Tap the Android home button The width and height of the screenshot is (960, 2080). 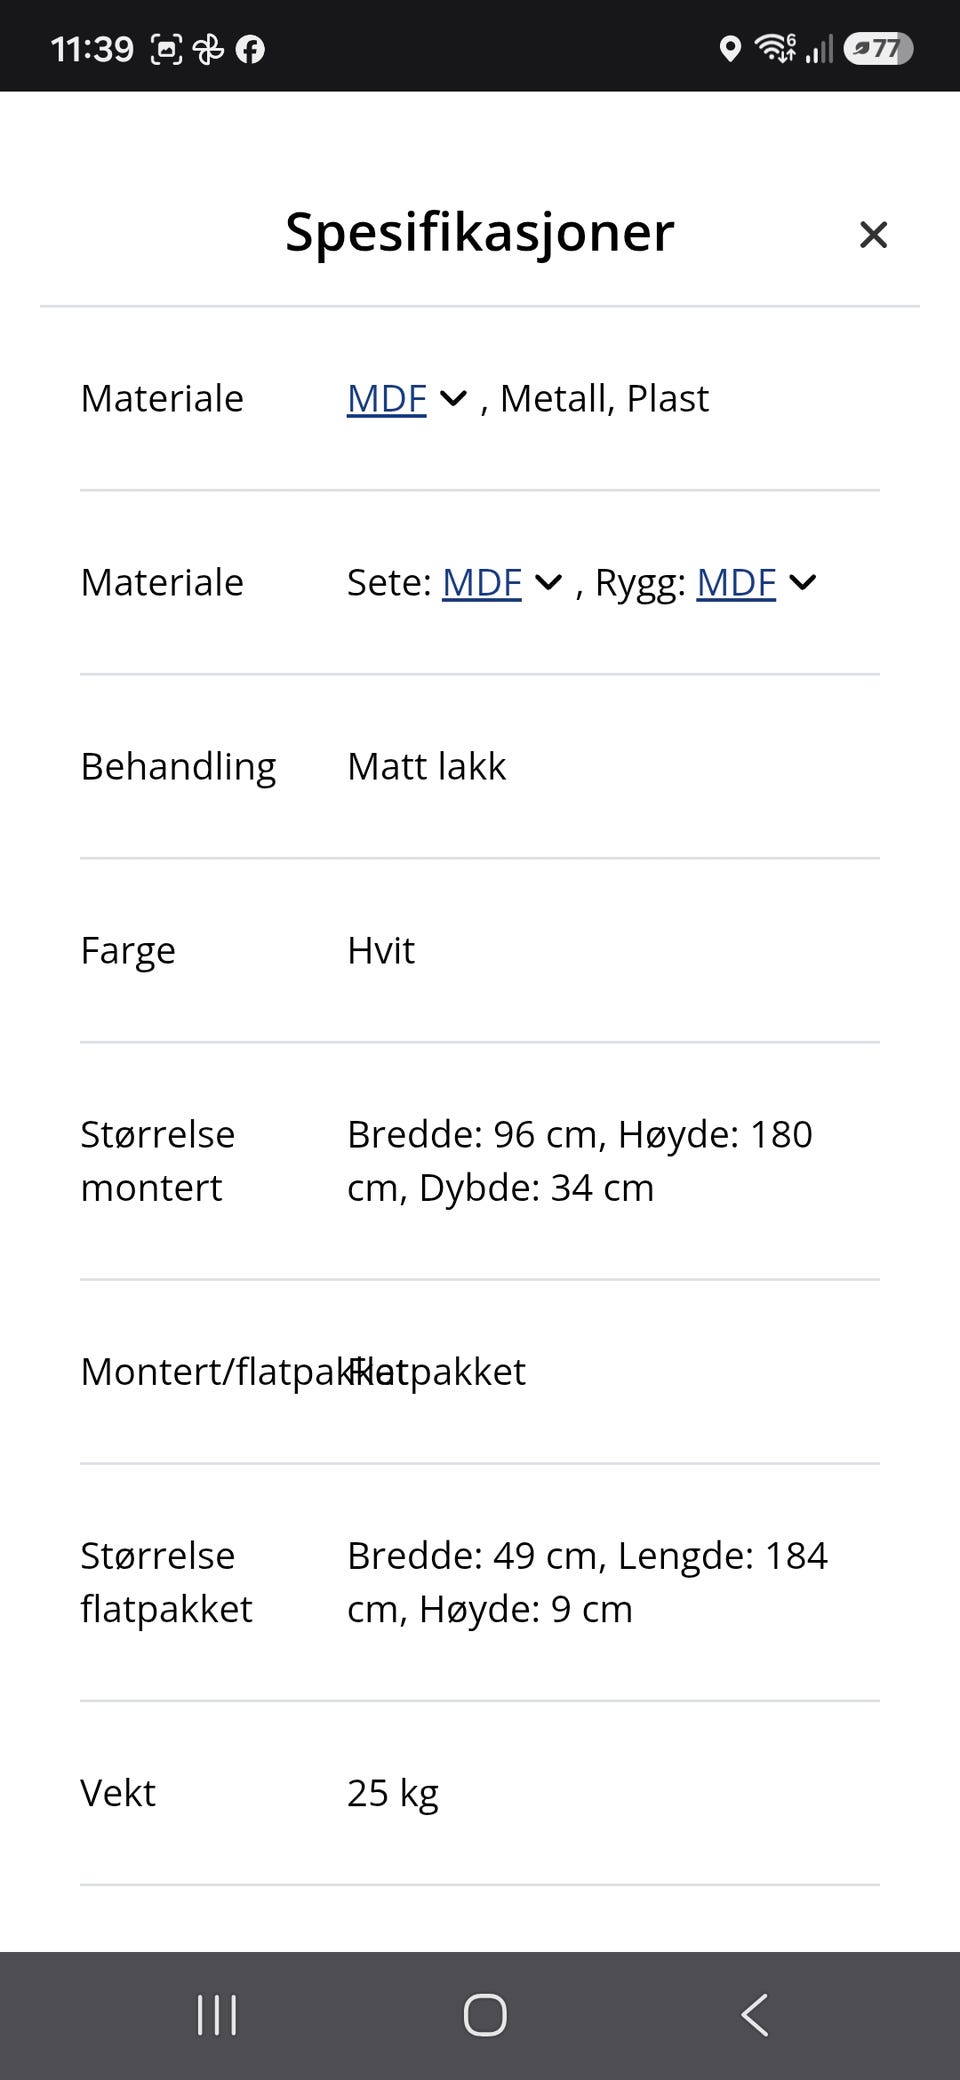tap(485, 2015)
